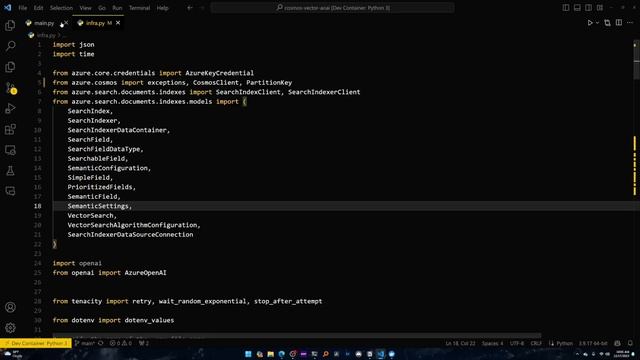This screenshot has height=360, width=640.
Task: Go back with the navigation arrow
Action: tap(190, 8)
